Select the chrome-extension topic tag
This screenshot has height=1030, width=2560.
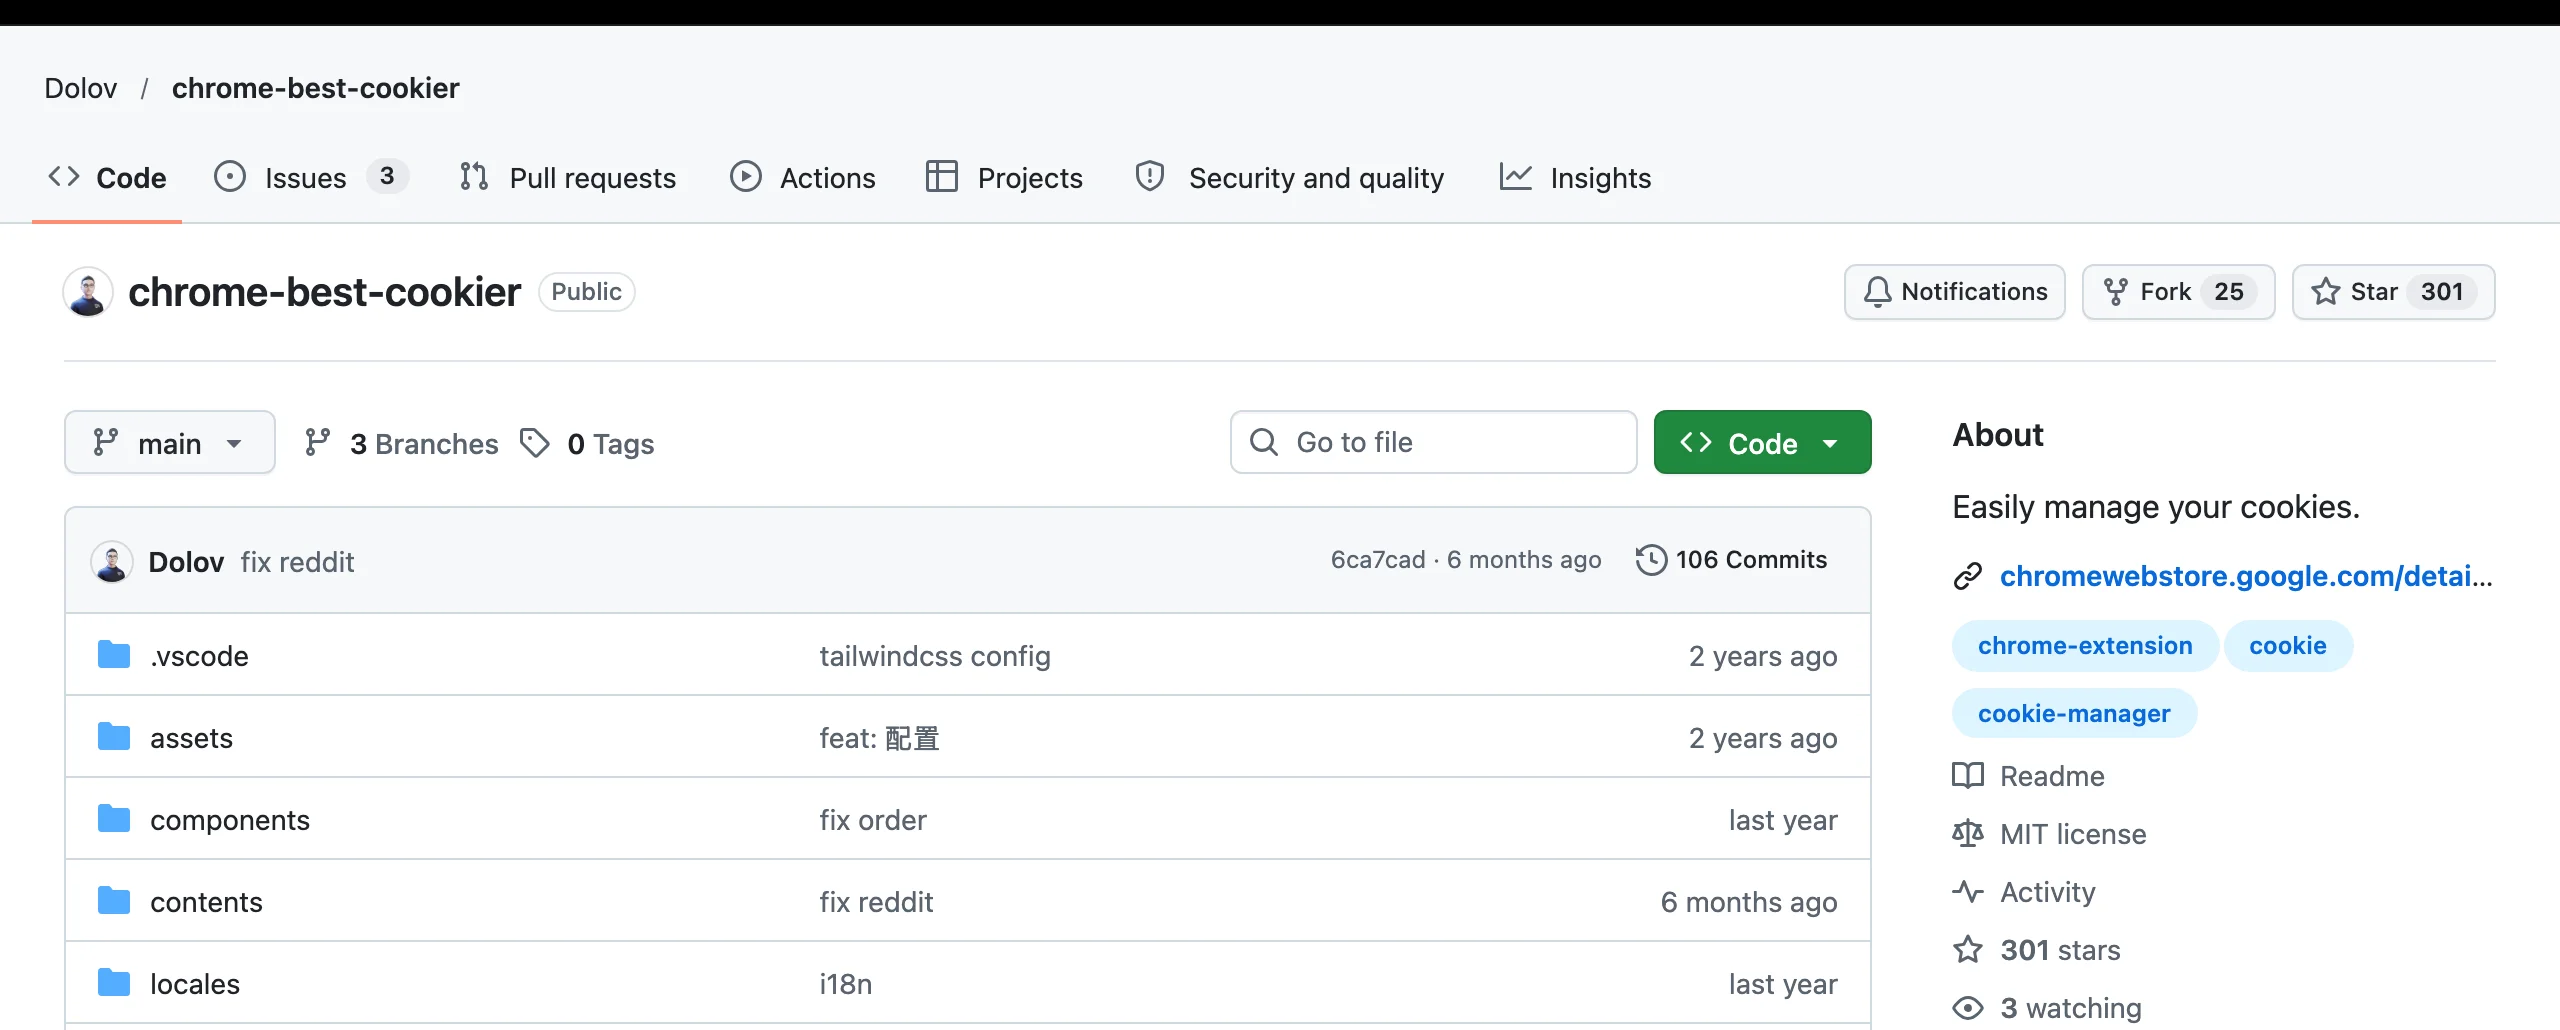point(2085,646)
